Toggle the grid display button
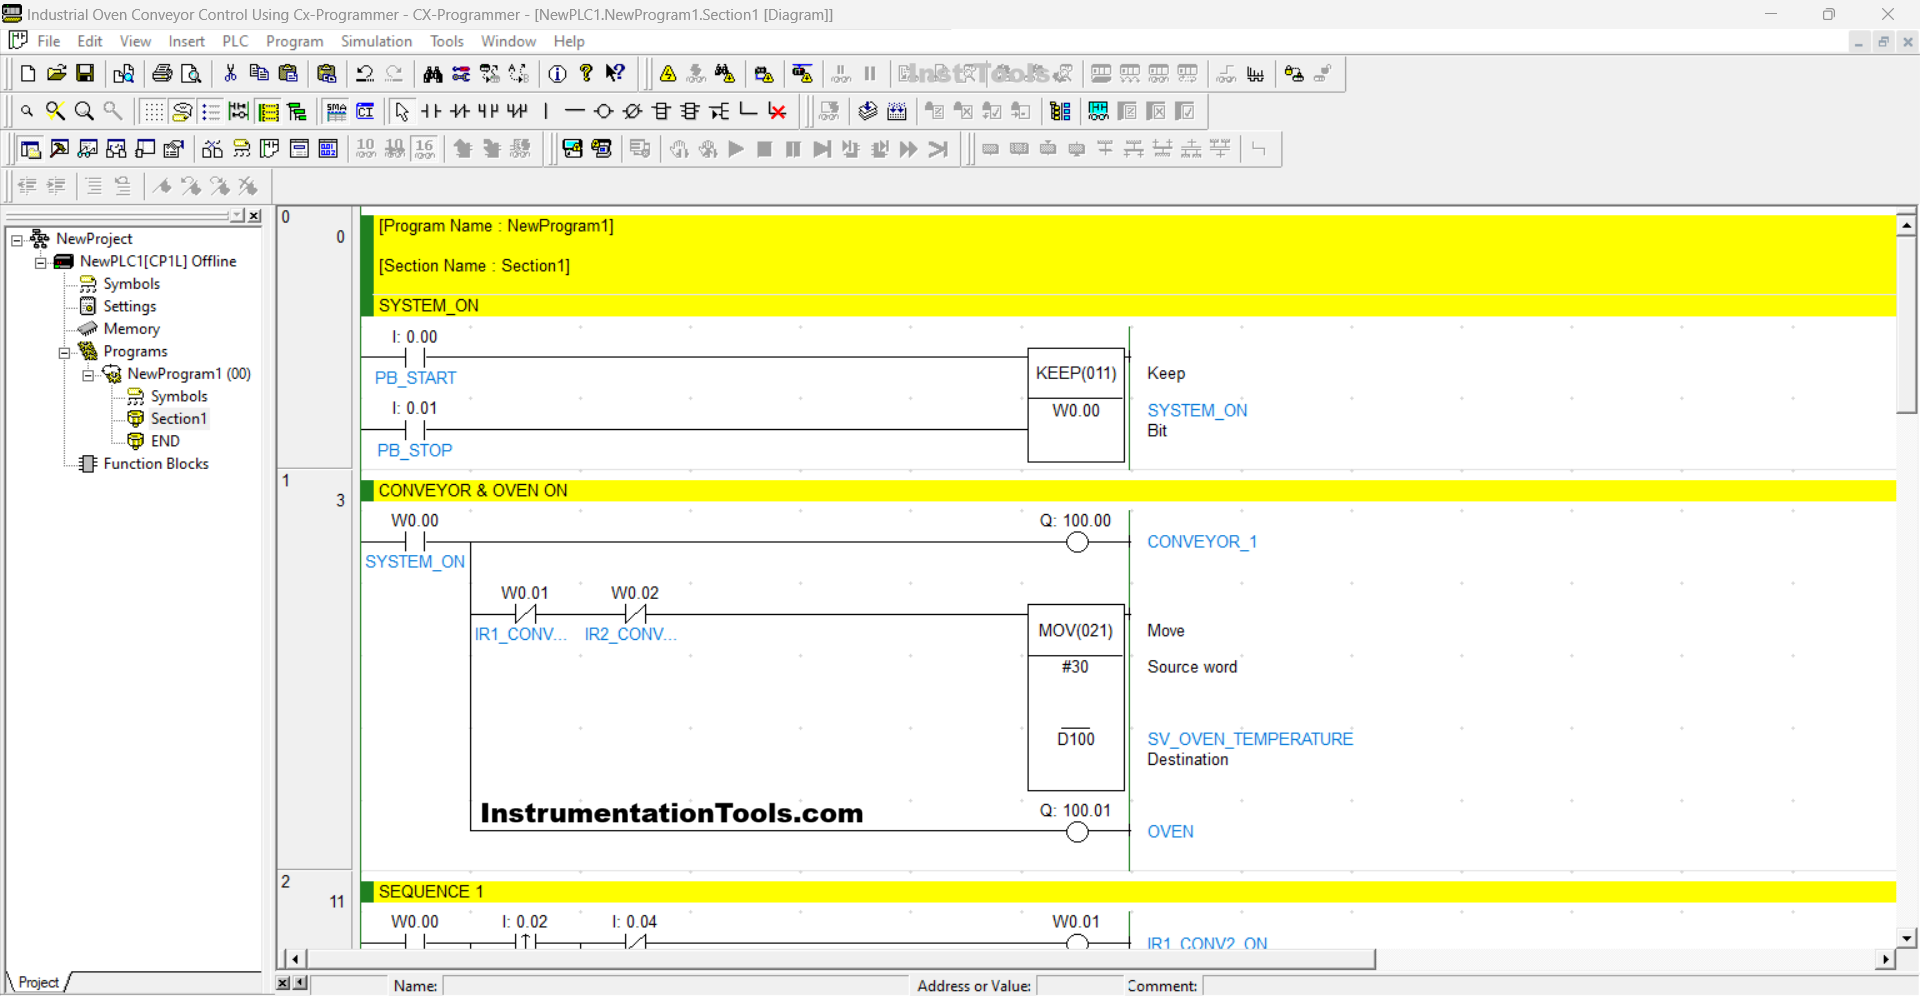This screenshot has width=1920, height=996. point(152,111)
